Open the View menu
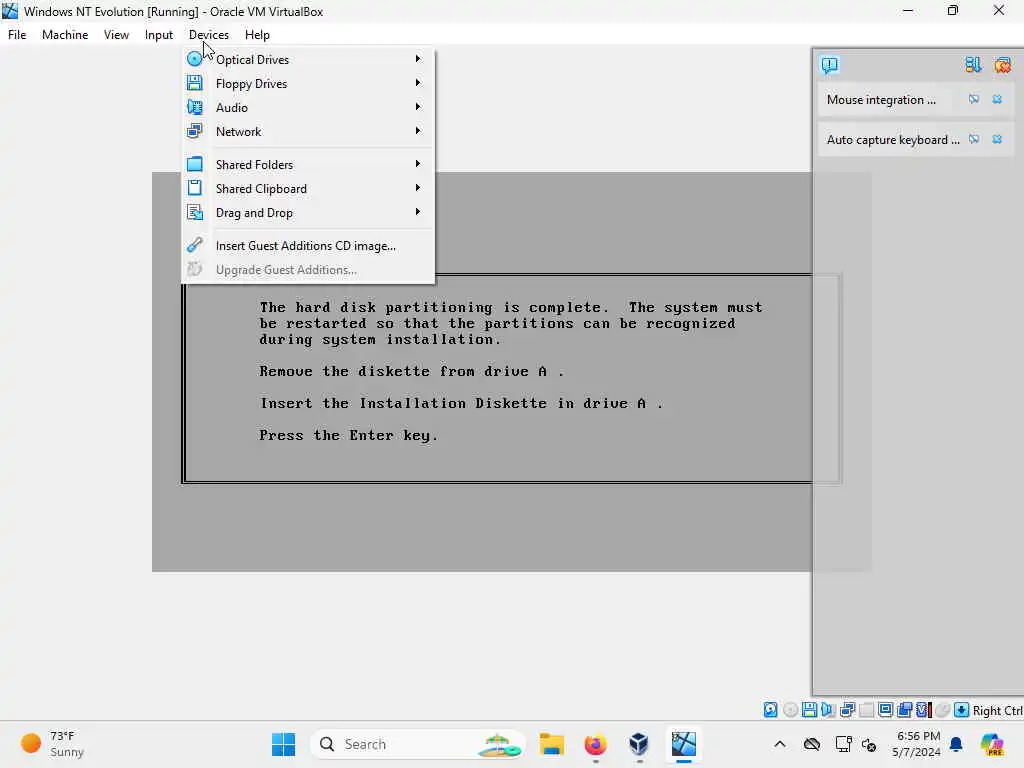 (x=116, y=35)
